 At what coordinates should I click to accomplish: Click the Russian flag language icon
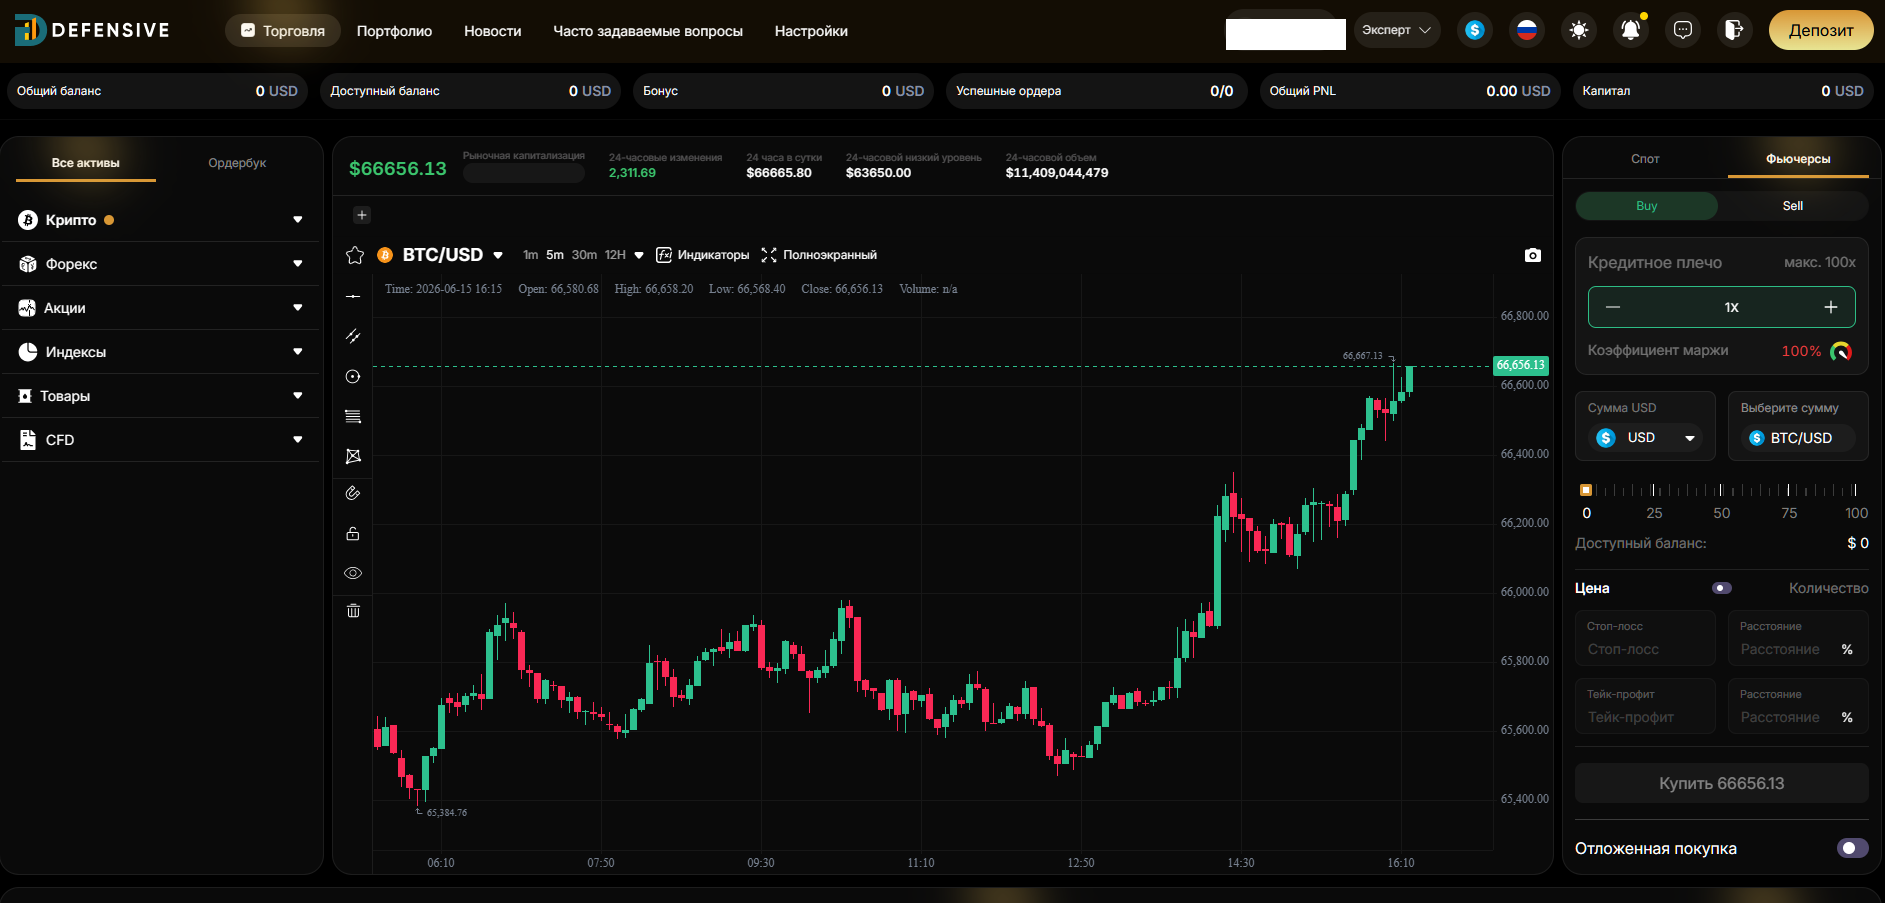tap(1526, 30)
